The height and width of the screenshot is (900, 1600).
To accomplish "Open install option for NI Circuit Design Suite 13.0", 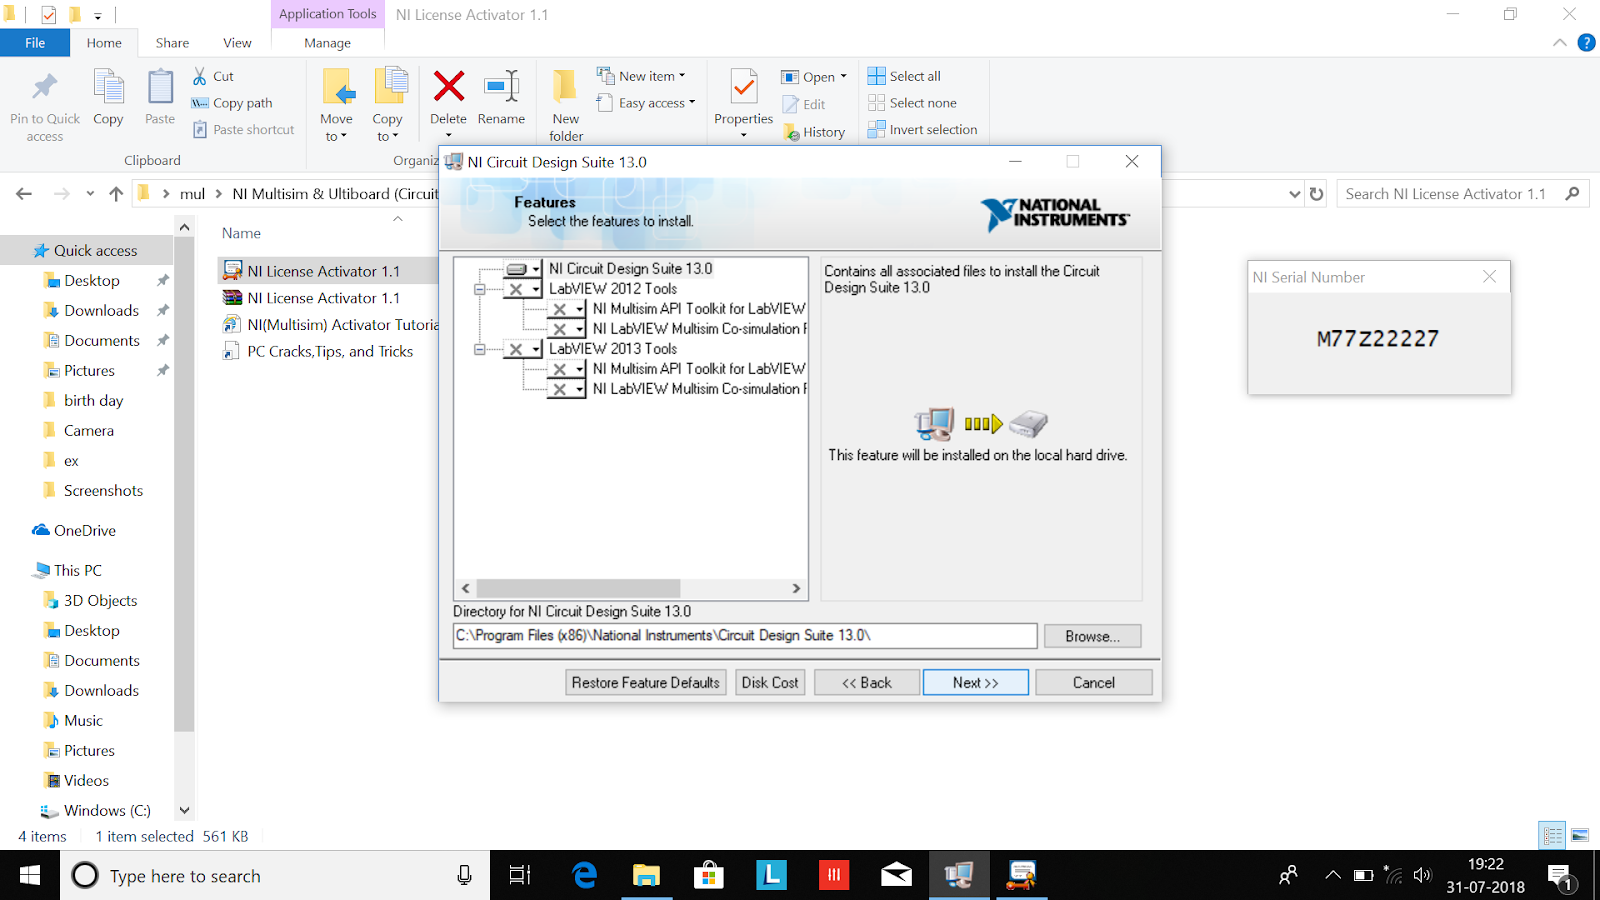I will pos(523,269).
